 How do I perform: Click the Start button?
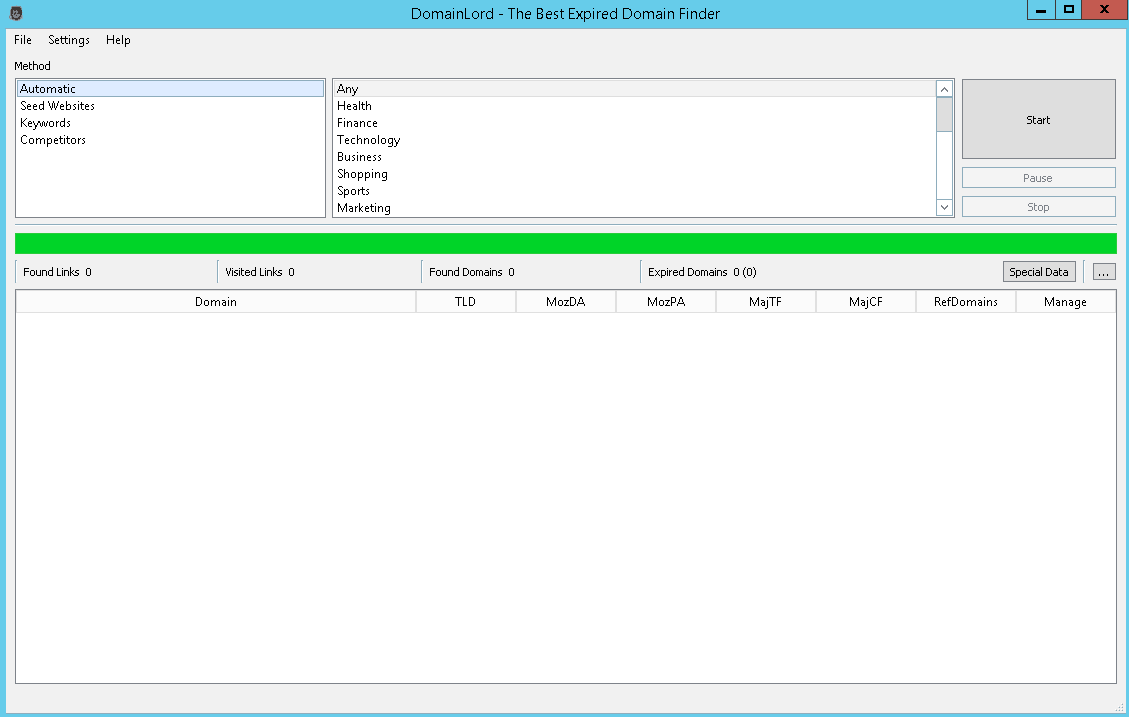pyautogui.click(x=1038, y=120)
